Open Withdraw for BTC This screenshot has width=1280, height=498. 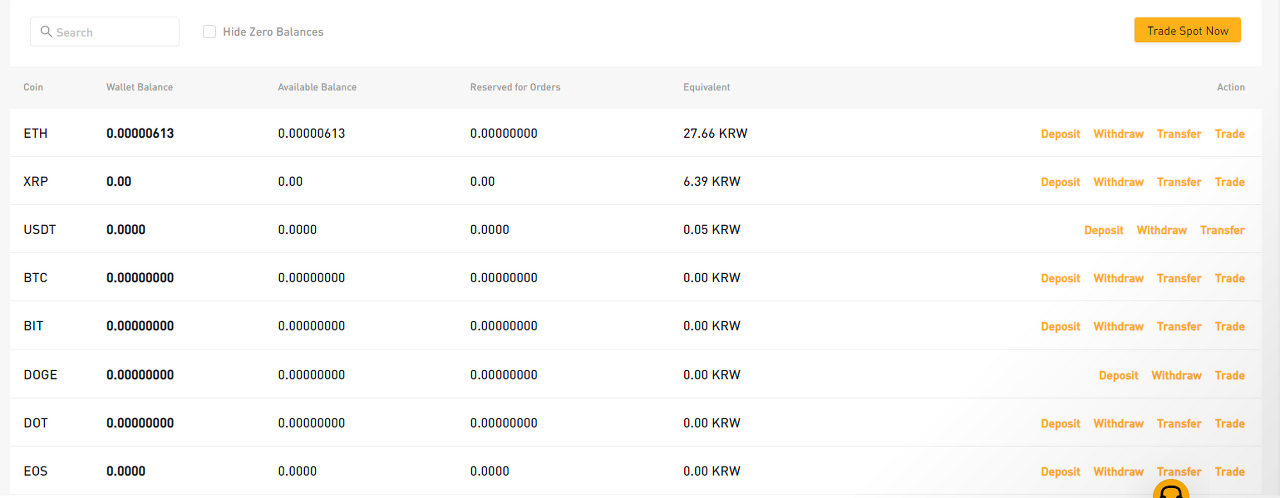[x=1118, y=278]
